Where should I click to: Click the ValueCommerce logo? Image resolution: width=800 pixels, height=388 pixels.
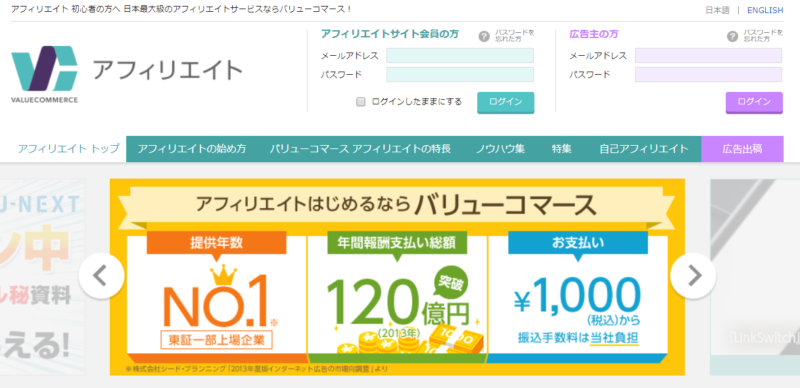pos(44,74)
